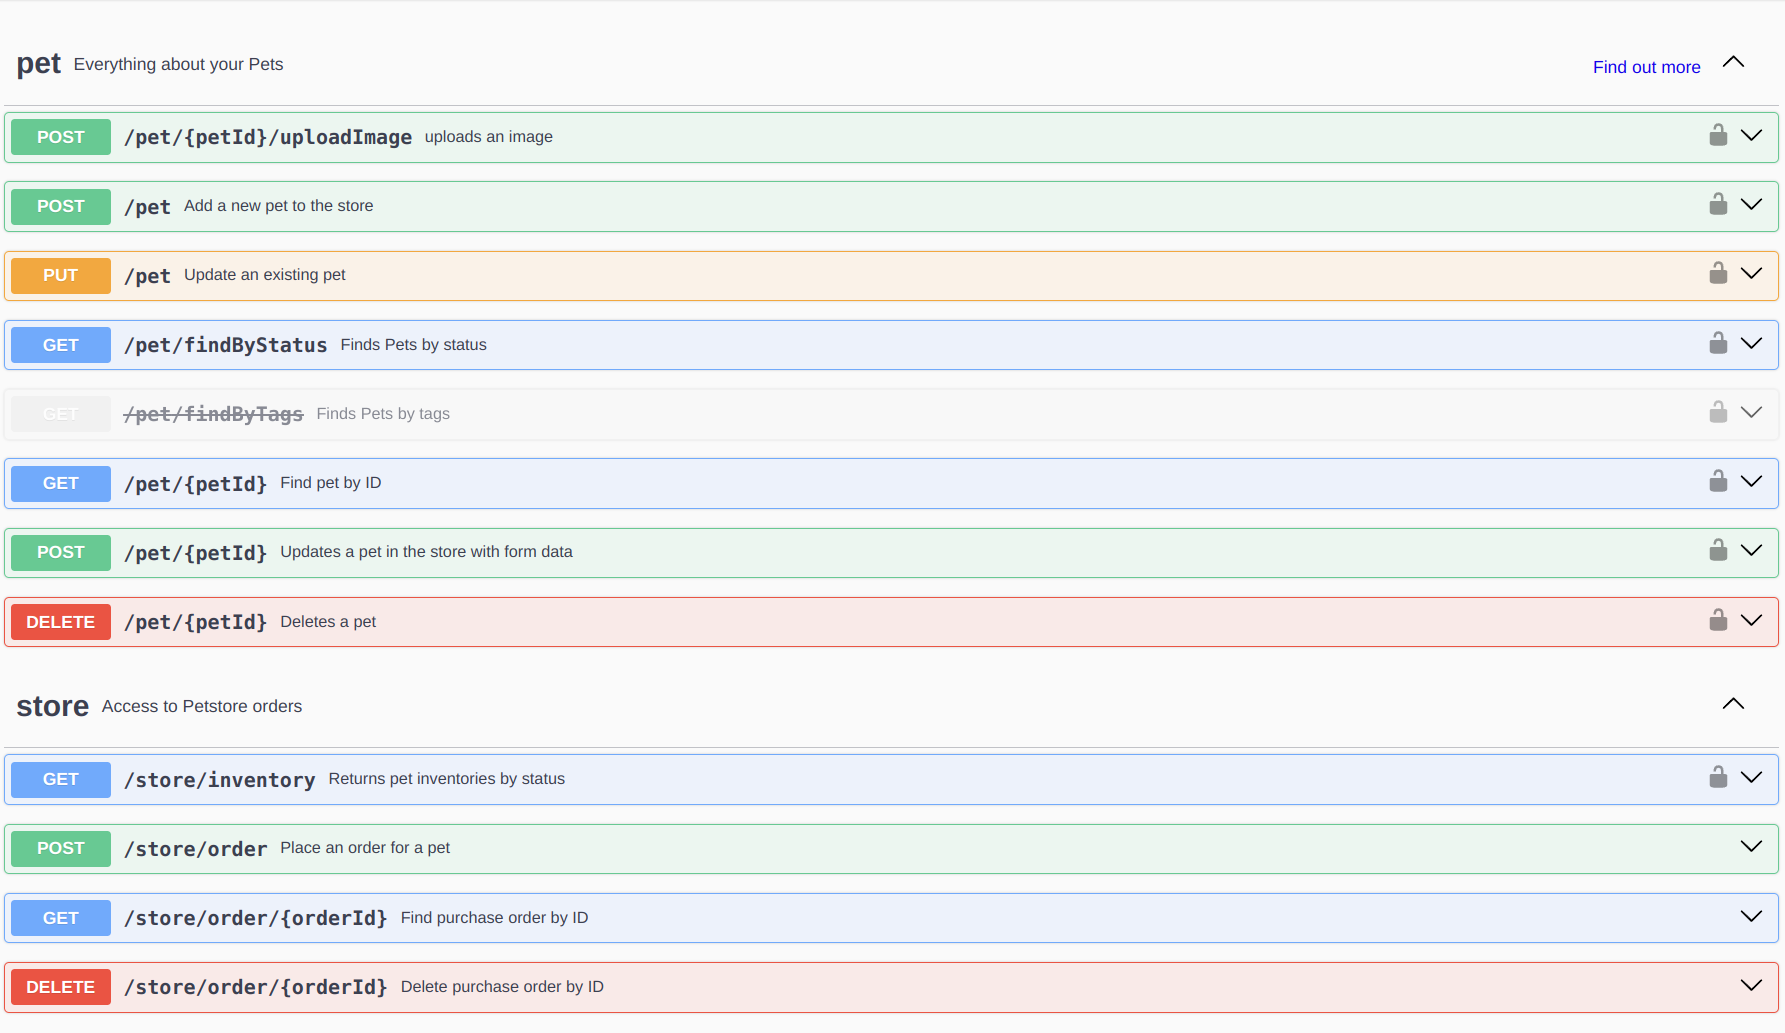This screenshot has height=1033, width=1785.
Task: Click 'Place an order for a pet' text
Action: tap(365, 848)
